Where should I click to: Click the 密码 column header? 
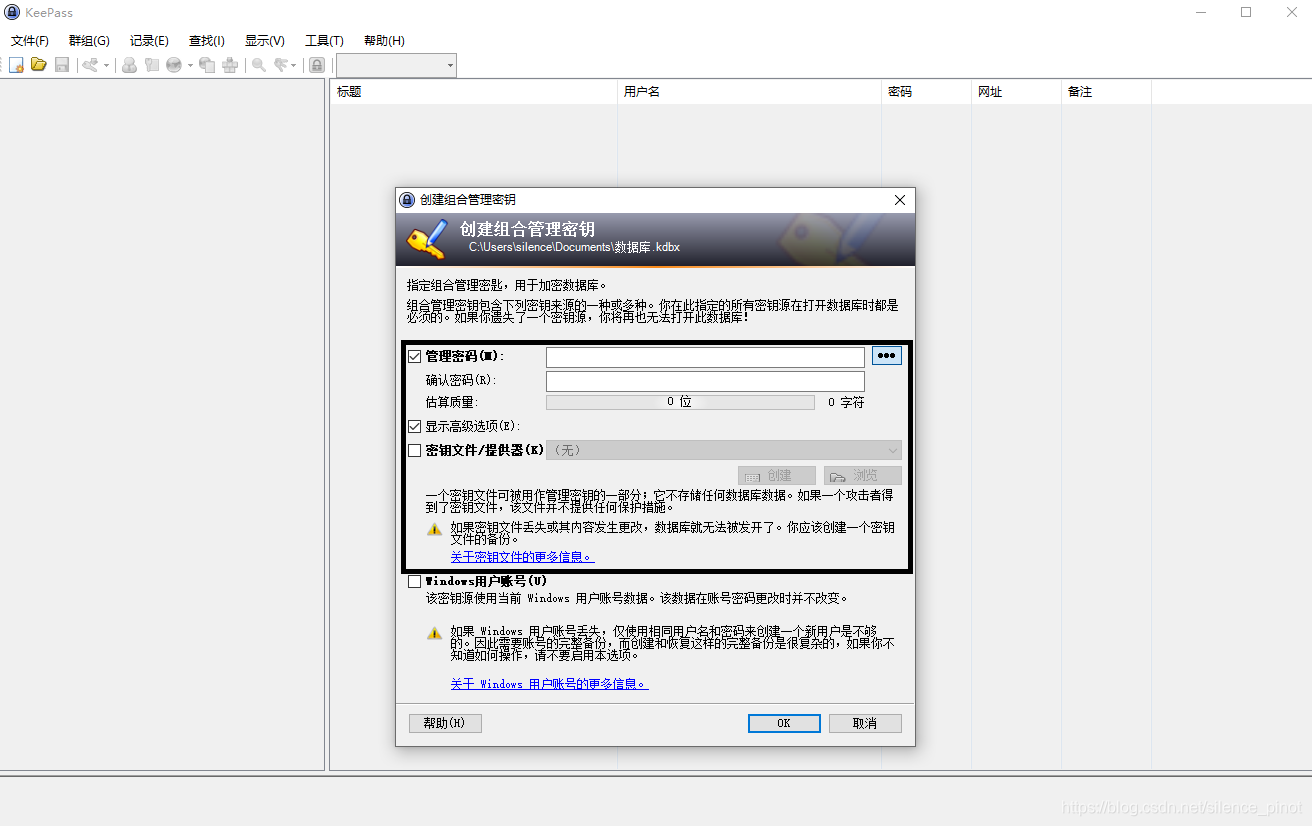click(926, 92)
